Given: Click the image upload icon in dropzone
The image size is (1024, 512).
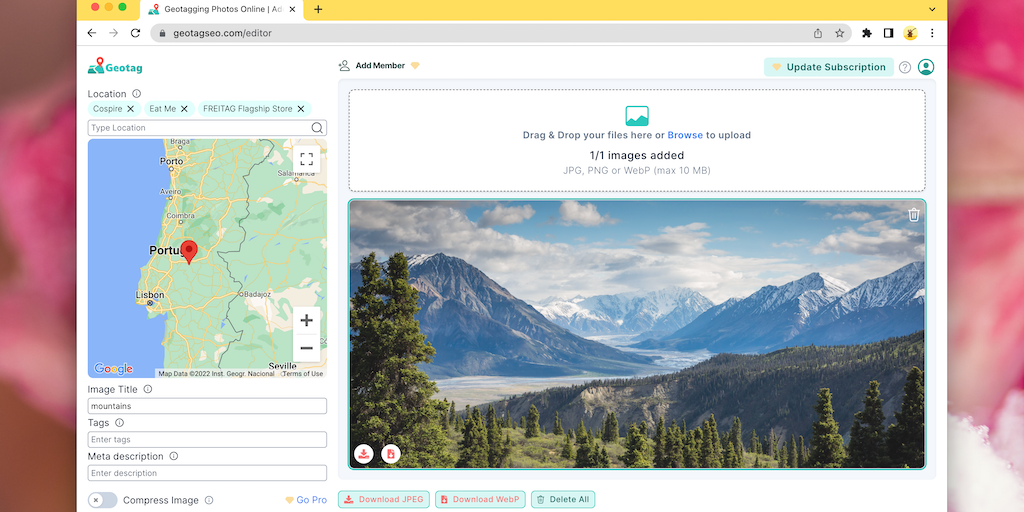Looking at the screenshot, I should pyautogui.click(x=637, y=116).
